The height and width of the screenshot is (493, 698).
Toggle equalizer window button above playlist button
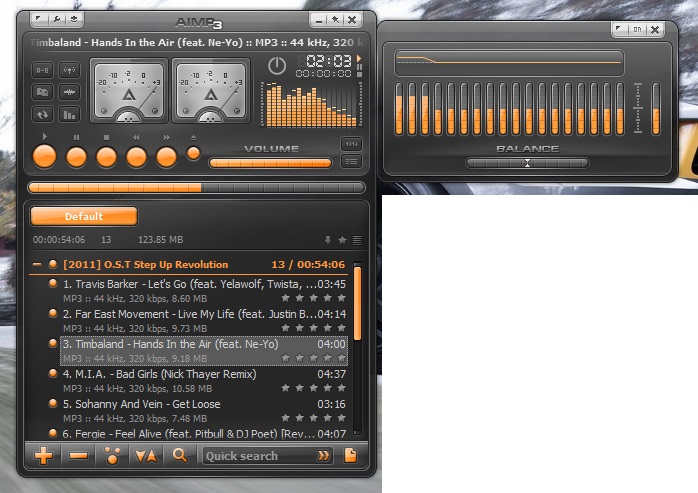(x=351, y=144)
